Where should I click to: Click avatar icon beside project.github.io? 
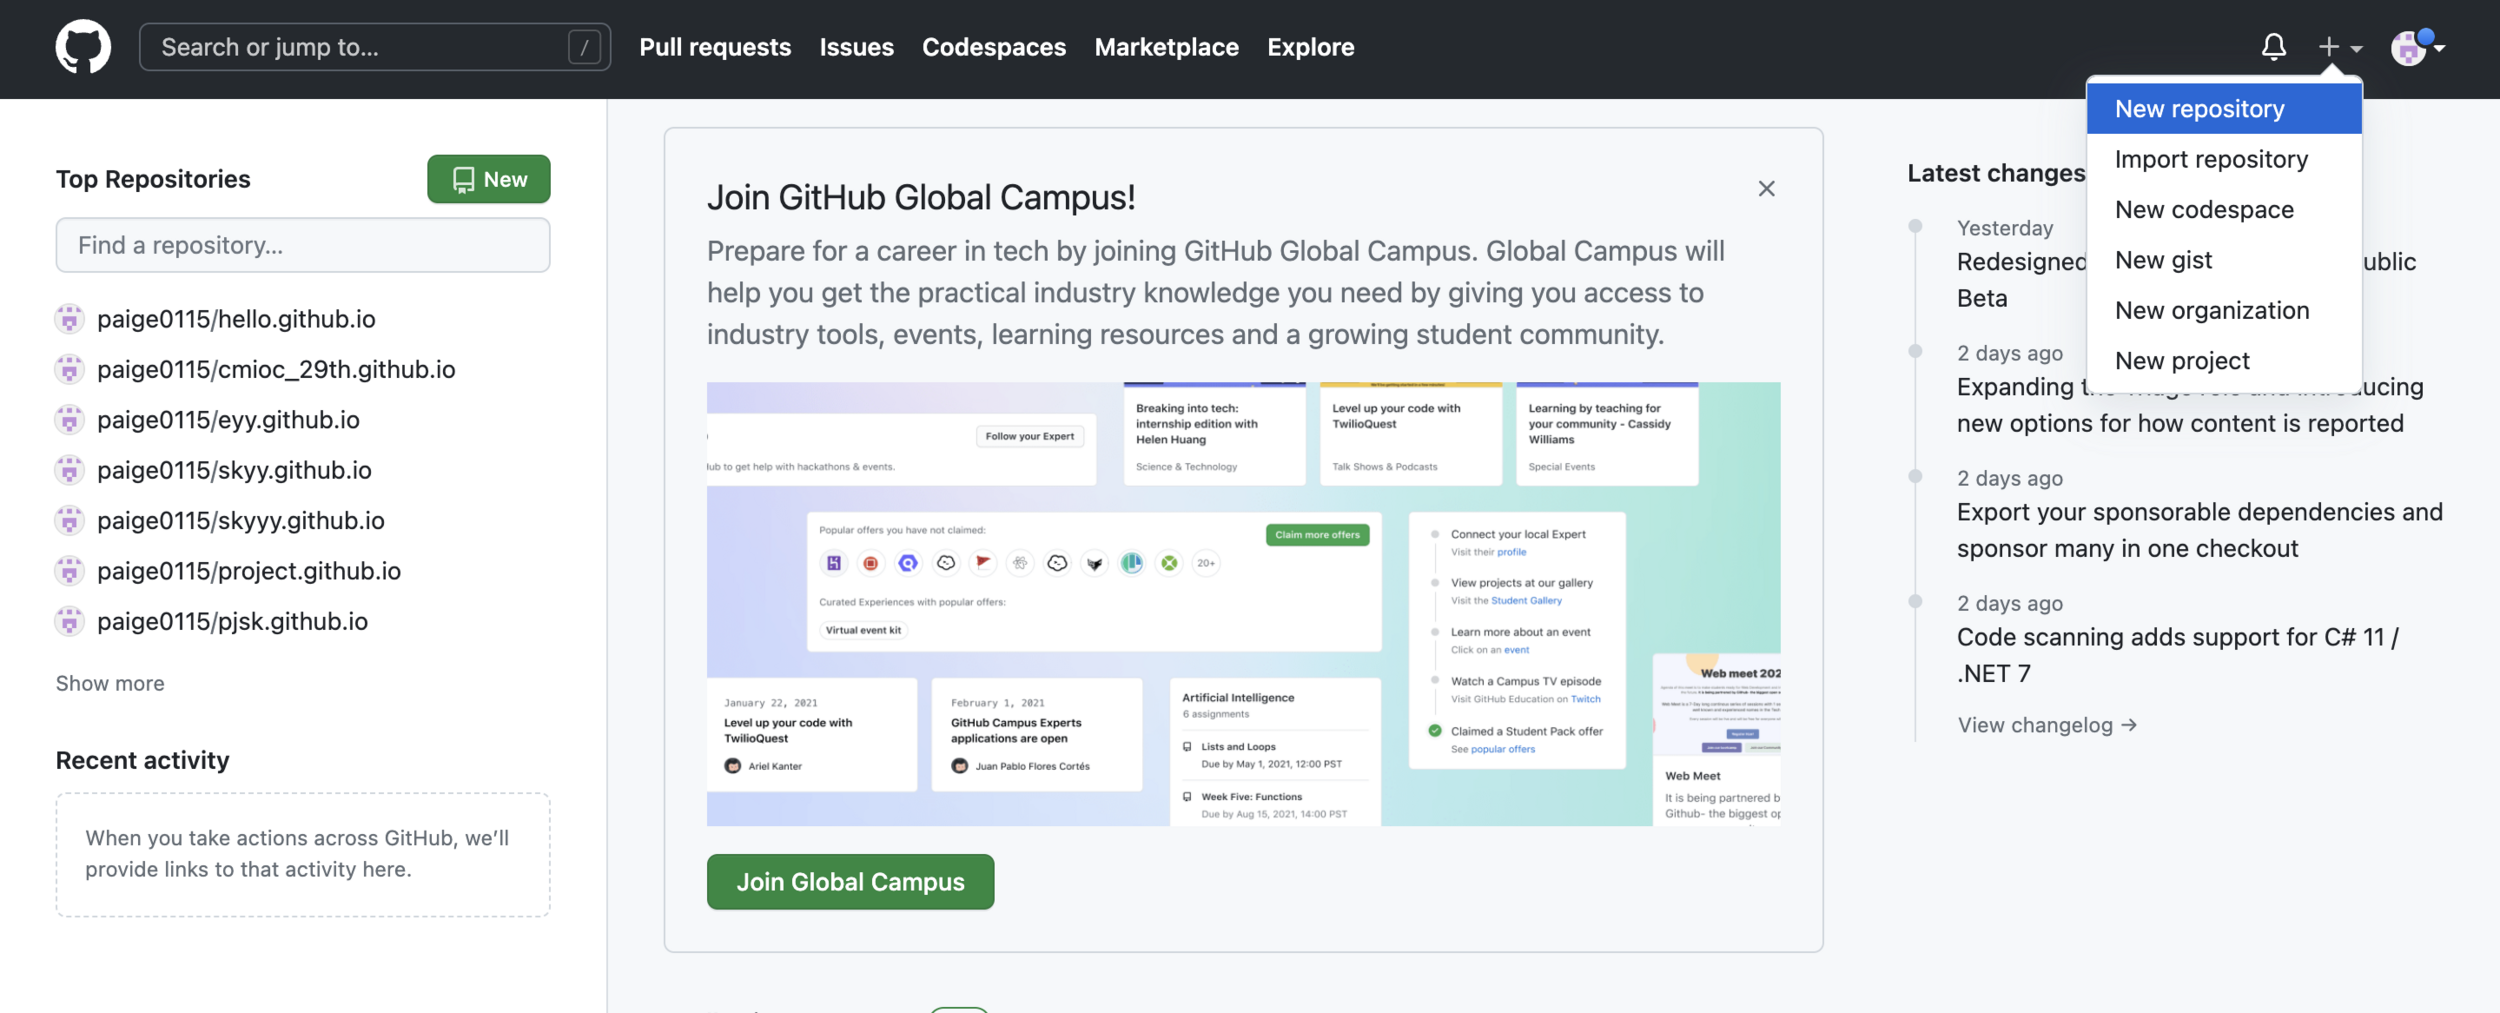[x=69, y=571]
